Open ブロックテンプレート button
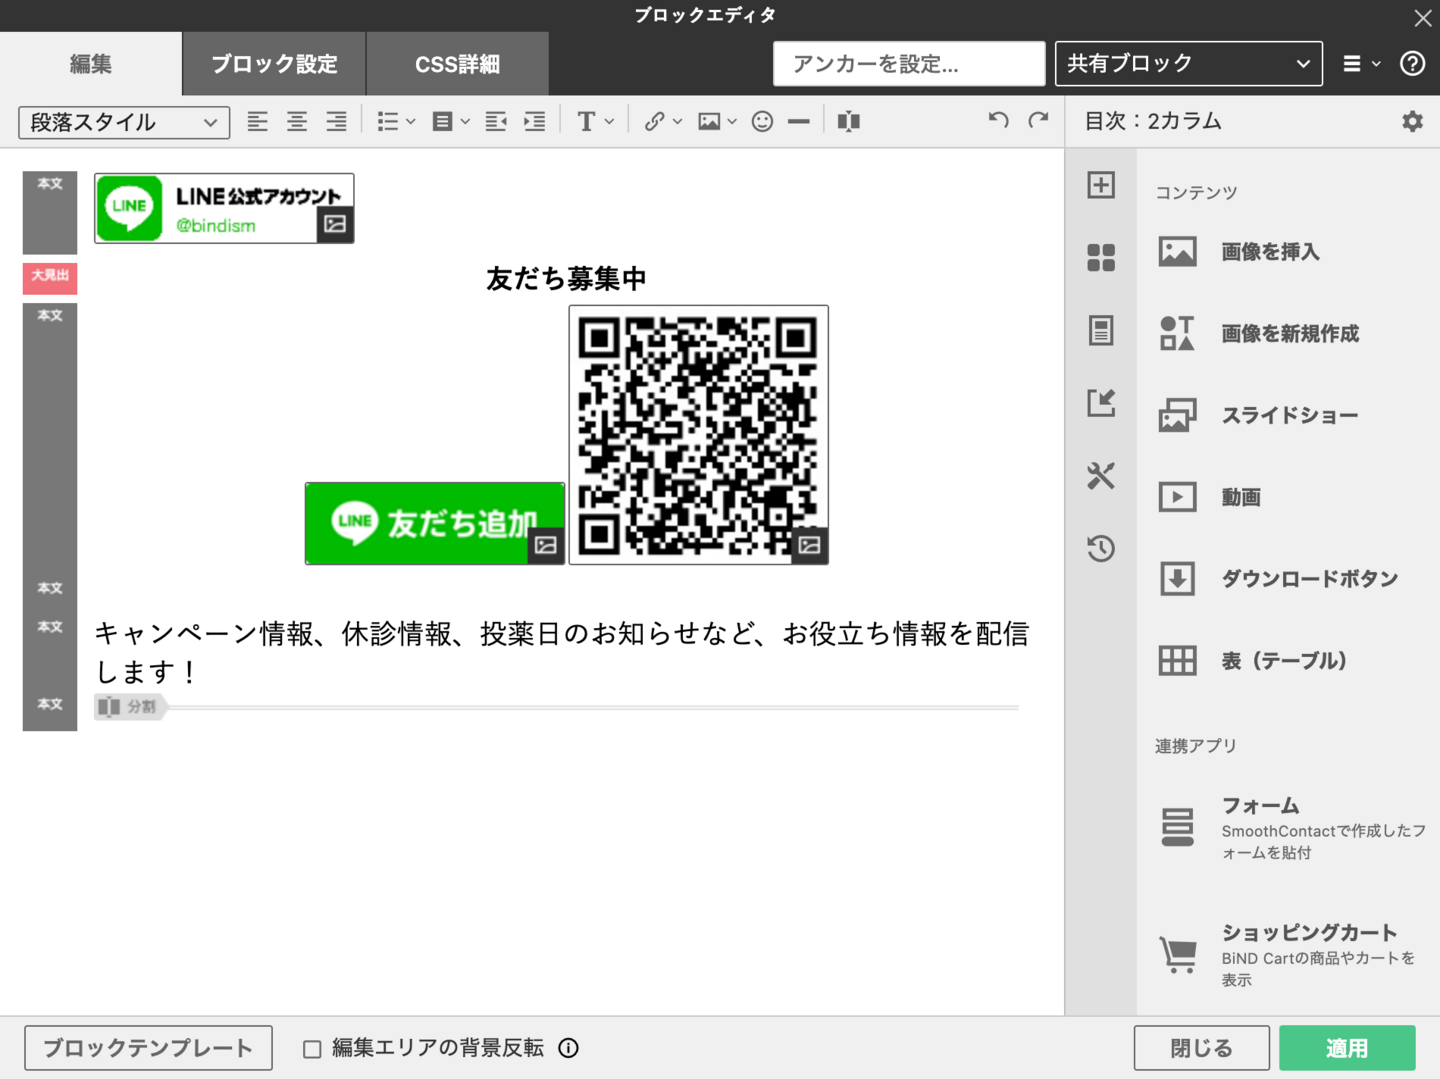Viewport: 1440px width, 1079px height. [148, 1048]
